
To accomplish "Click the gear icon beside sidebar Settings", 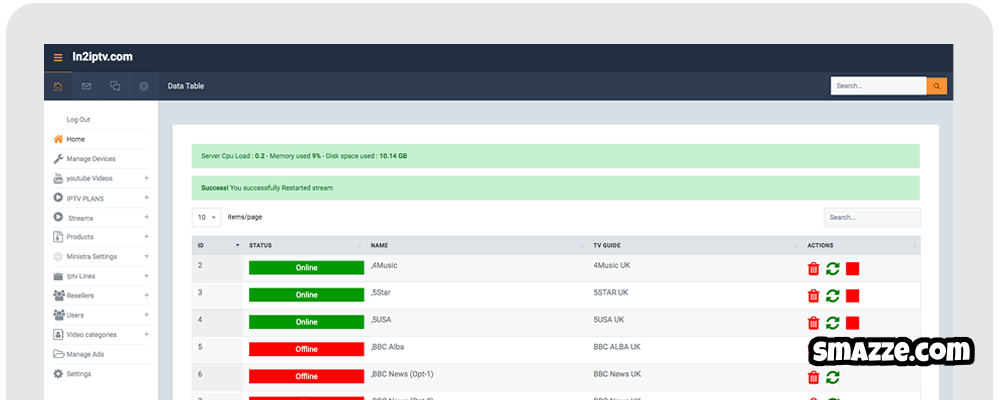I will [58, 374].
